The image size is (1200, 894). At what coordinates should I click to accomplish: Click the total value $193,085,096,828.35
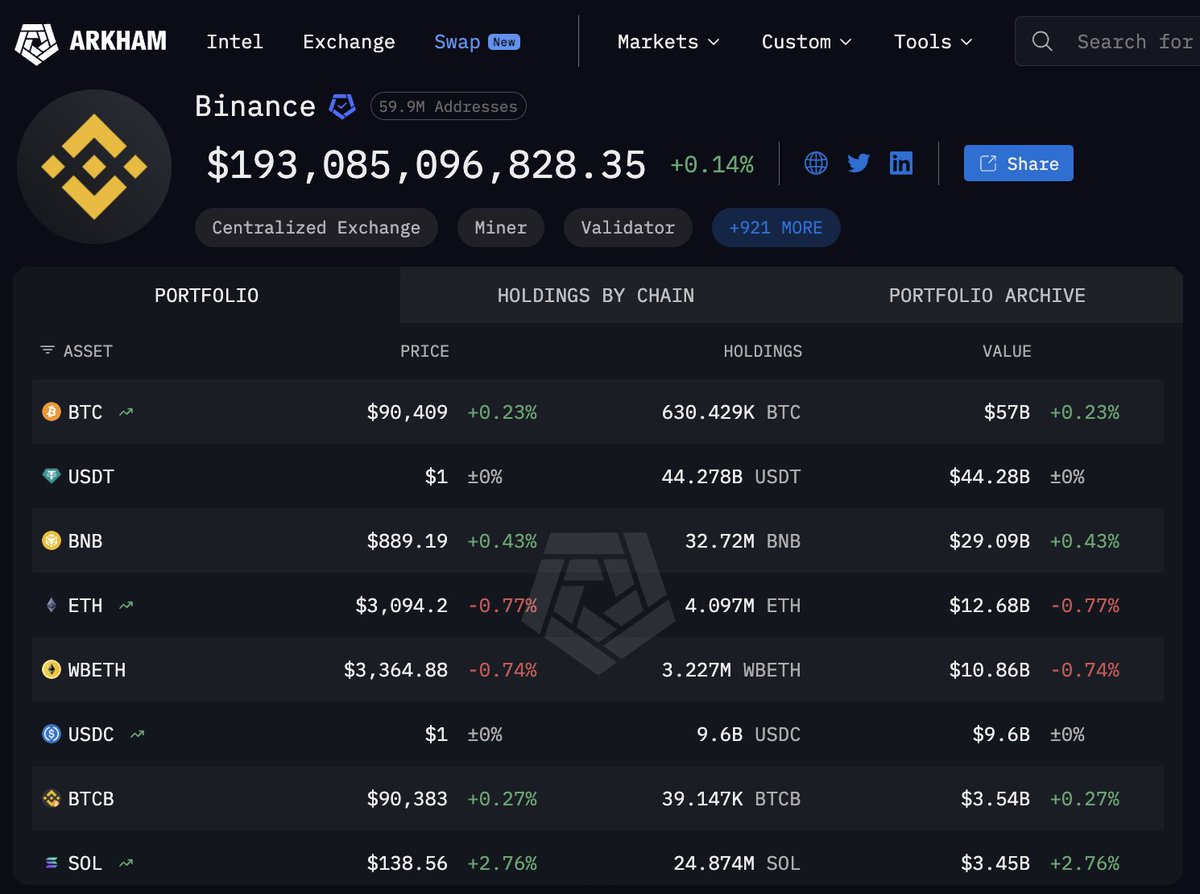427,165
